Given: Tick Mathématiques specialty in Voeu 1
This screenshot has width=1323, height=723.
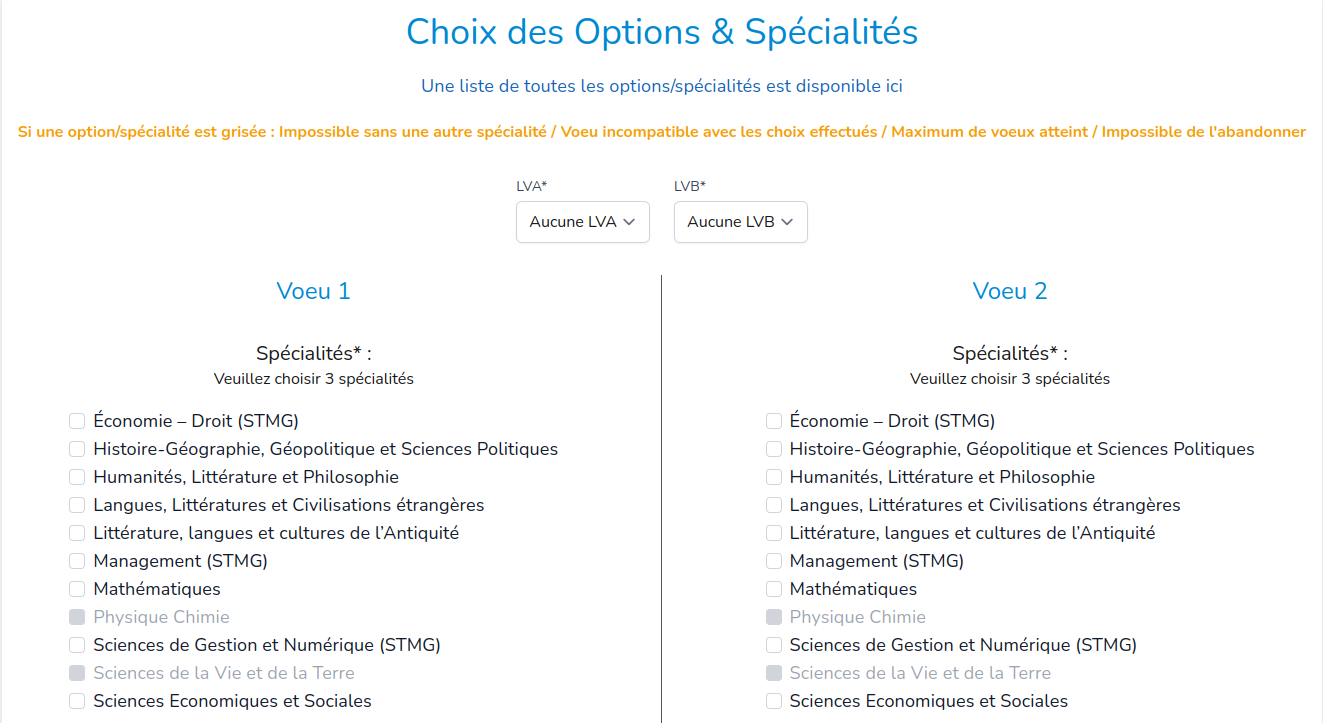Looking at the screenshot, I should tap(77, 589).
